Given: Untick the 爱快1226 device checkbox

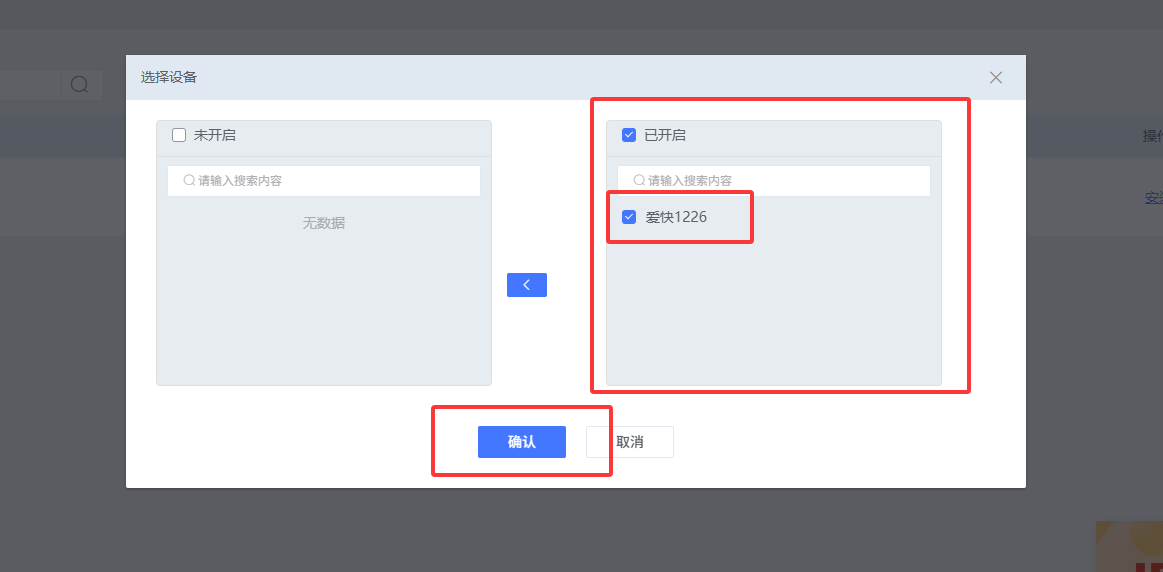Looking at the screenshot, I should [x=629, y=217].
